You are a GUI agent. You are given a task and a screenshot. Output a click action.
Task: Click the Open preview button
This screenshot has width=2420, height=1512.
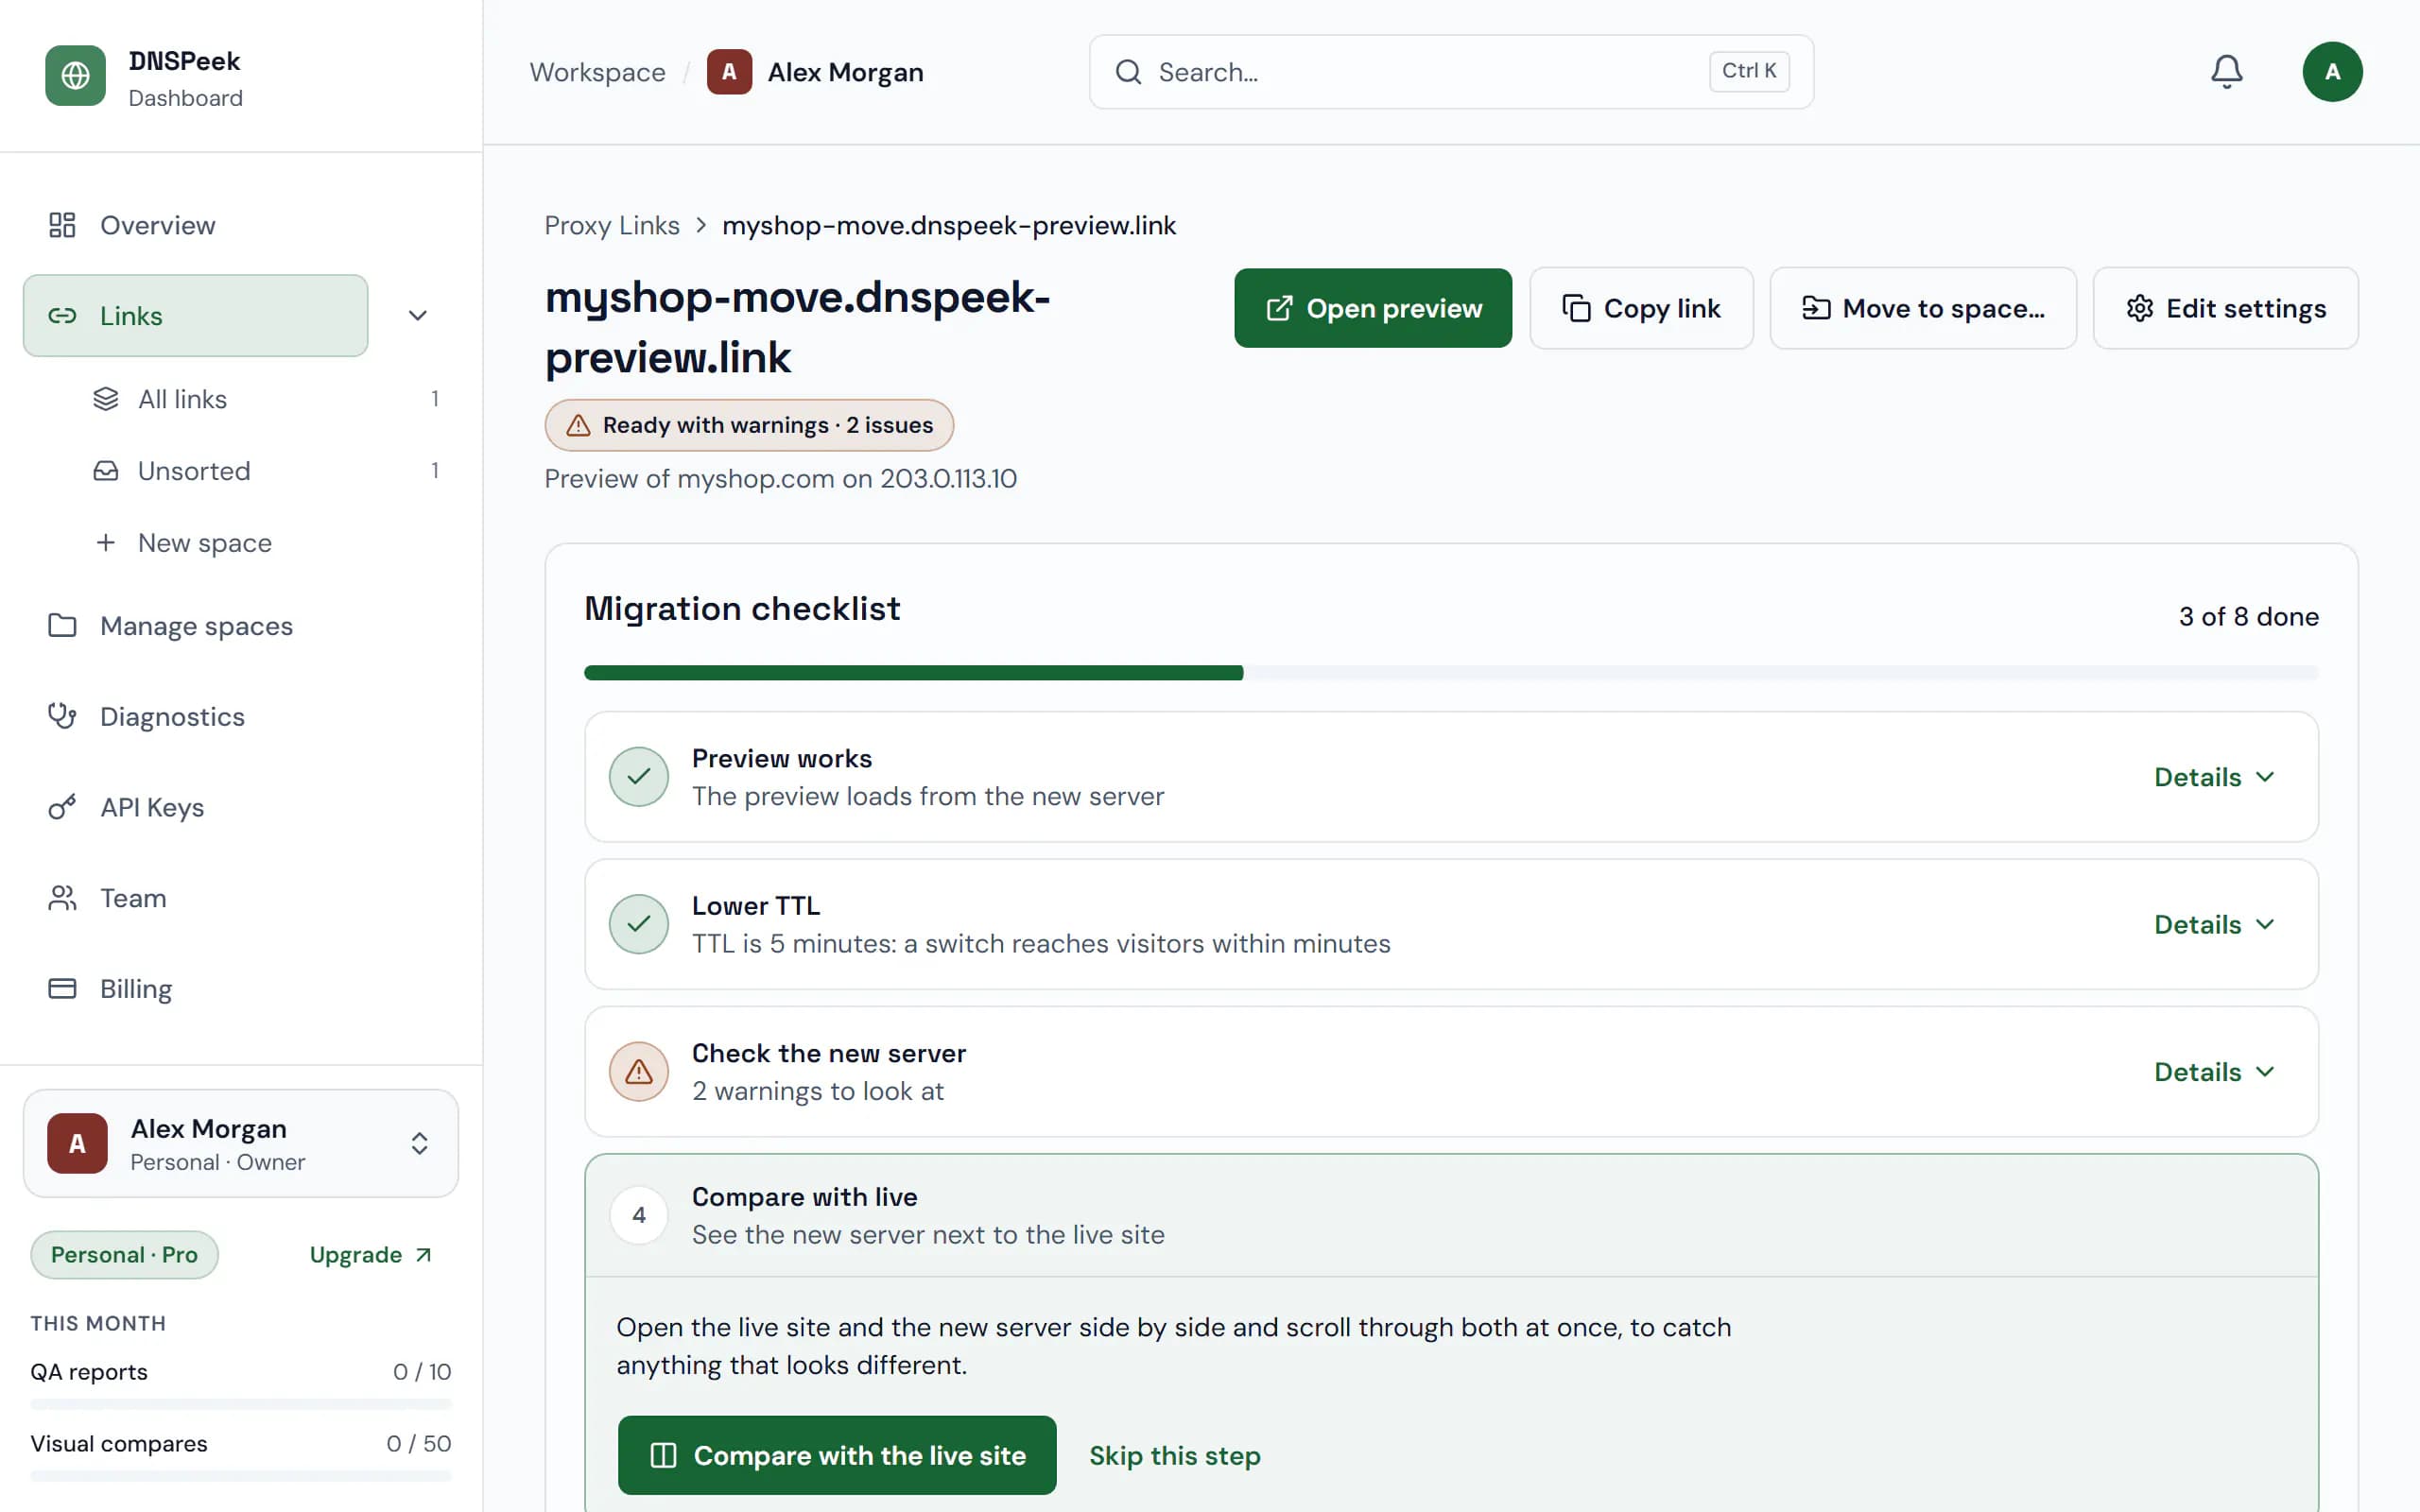[x=1373, y=308]
